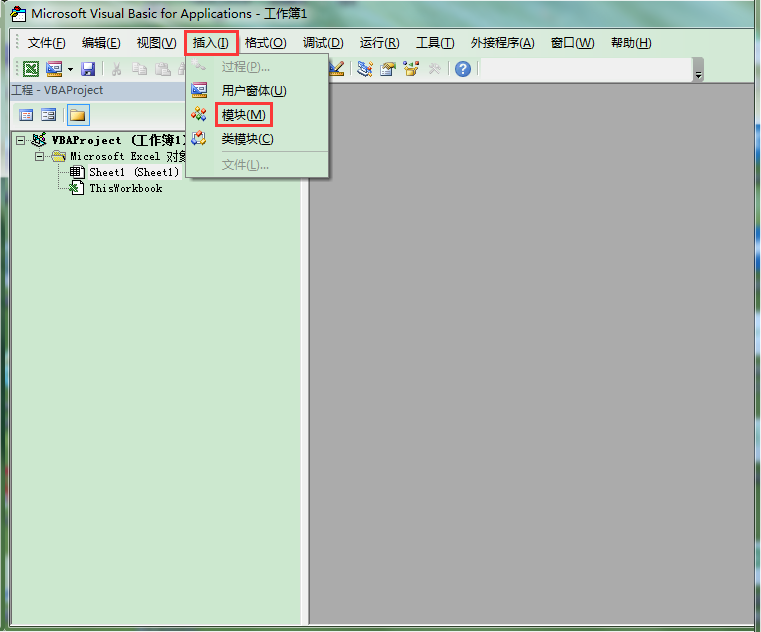761x632 pixels.
Task: Open Properties Window toolbar icon
Action: (388, 69)
